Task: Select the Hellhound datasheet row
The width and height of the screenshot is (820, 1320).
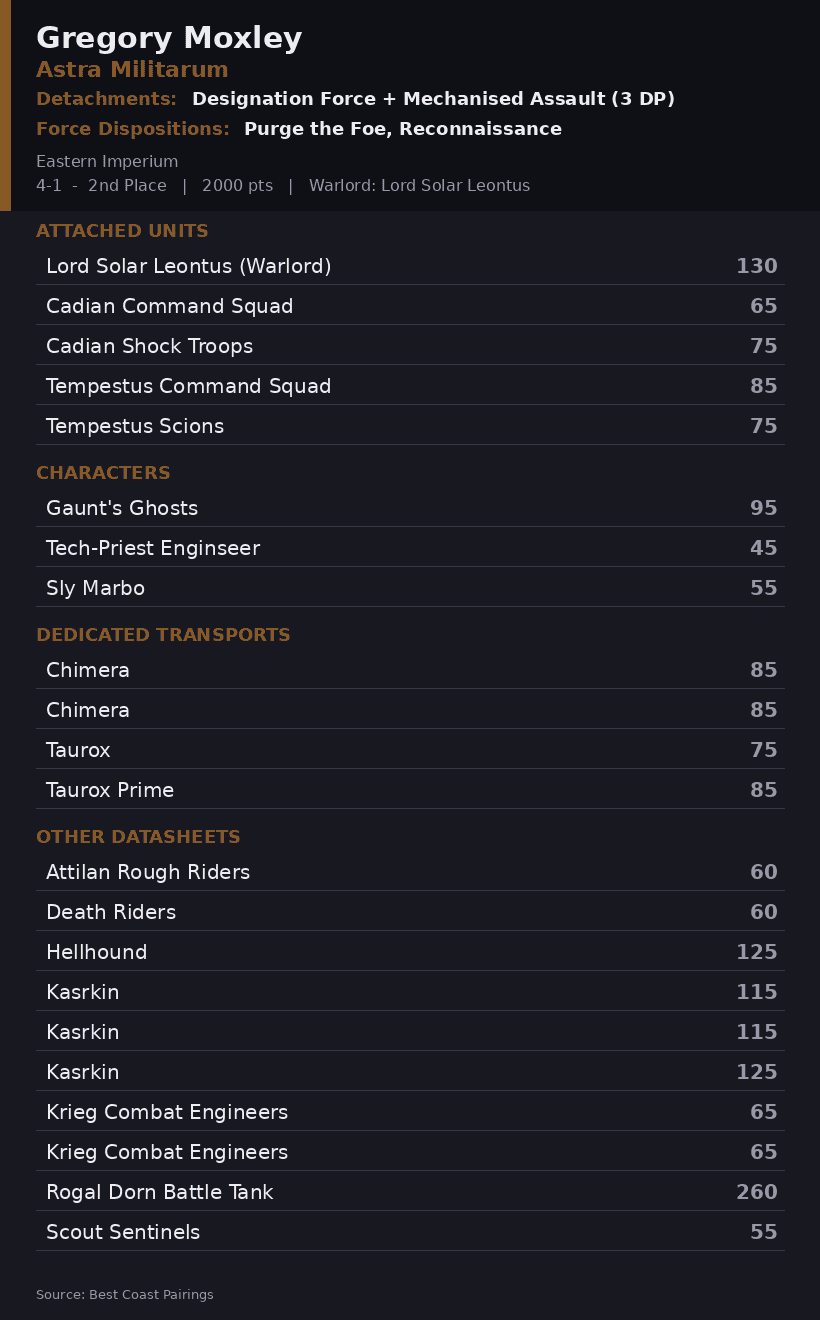Action: click(410, 951)
